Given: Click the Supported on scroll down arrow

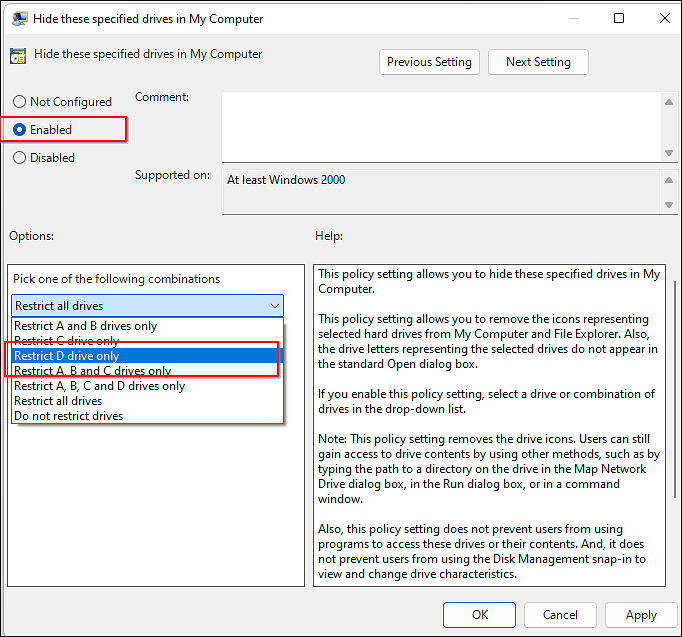Looking at the screenshot, I should 669,204.
